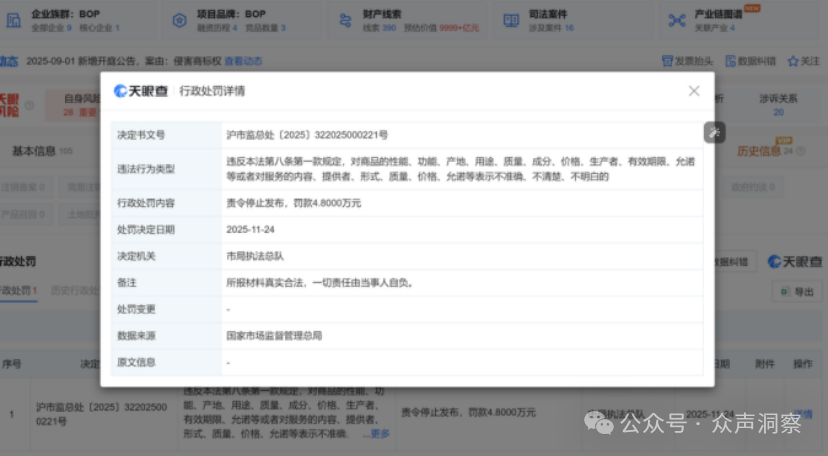828x456 pixels.
Task: Click 国家市场监督管理总局 data source text
Action: point(274,336)
